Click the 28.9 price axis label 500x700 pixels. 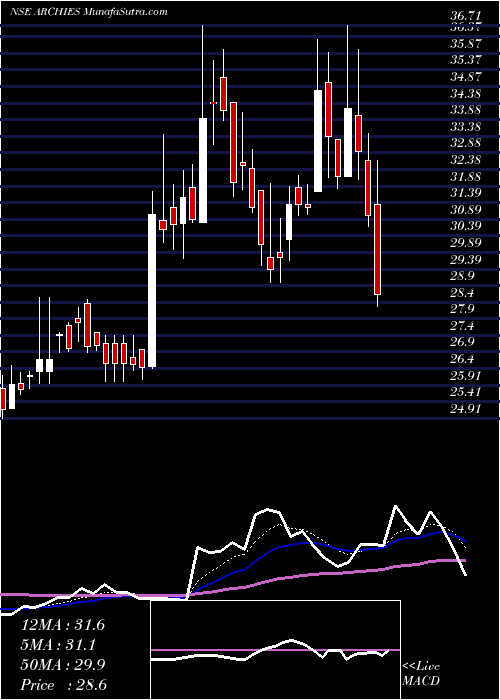tap(463, 276)
